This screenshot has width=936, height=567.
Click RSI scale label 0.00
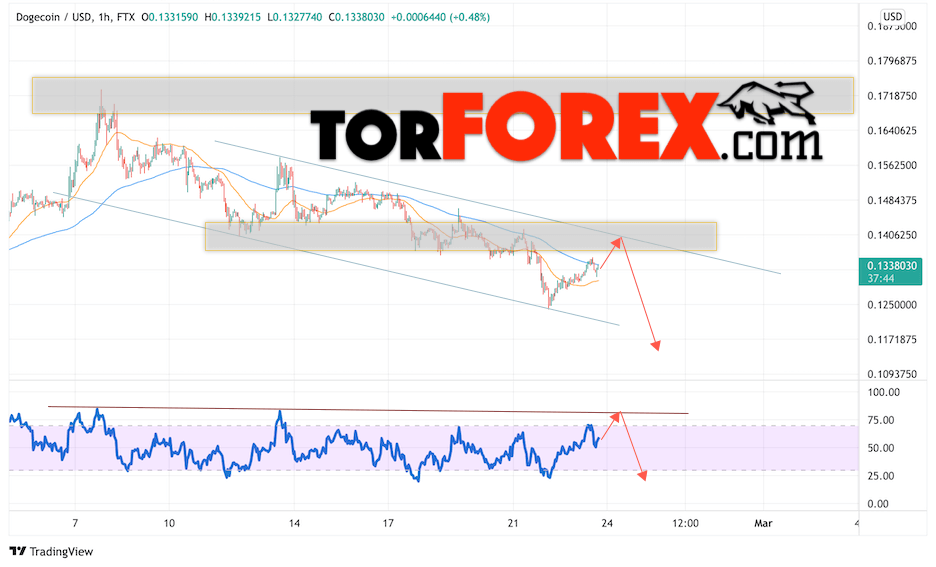click(878, 504)
